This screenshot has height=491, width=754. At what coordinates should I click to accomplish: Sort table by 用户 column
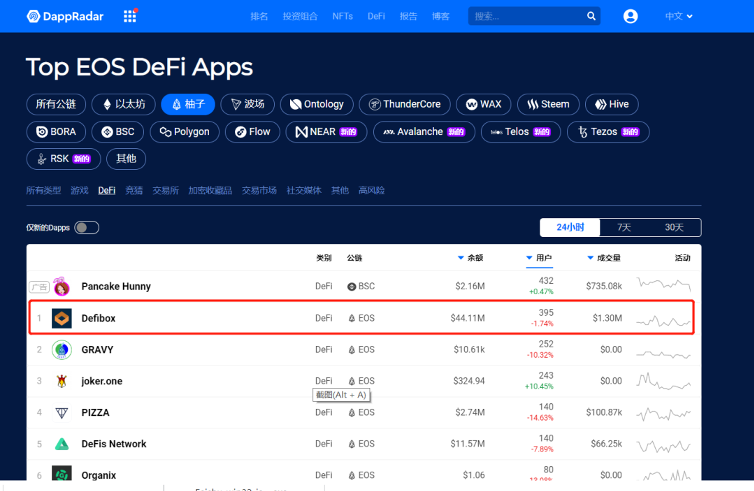539,258
